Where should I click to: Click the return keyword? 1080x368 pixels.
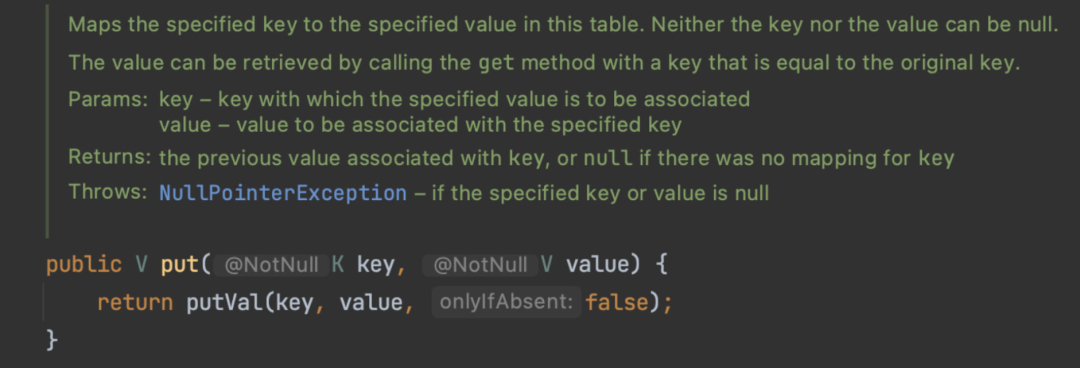click(x=135, y=303)
